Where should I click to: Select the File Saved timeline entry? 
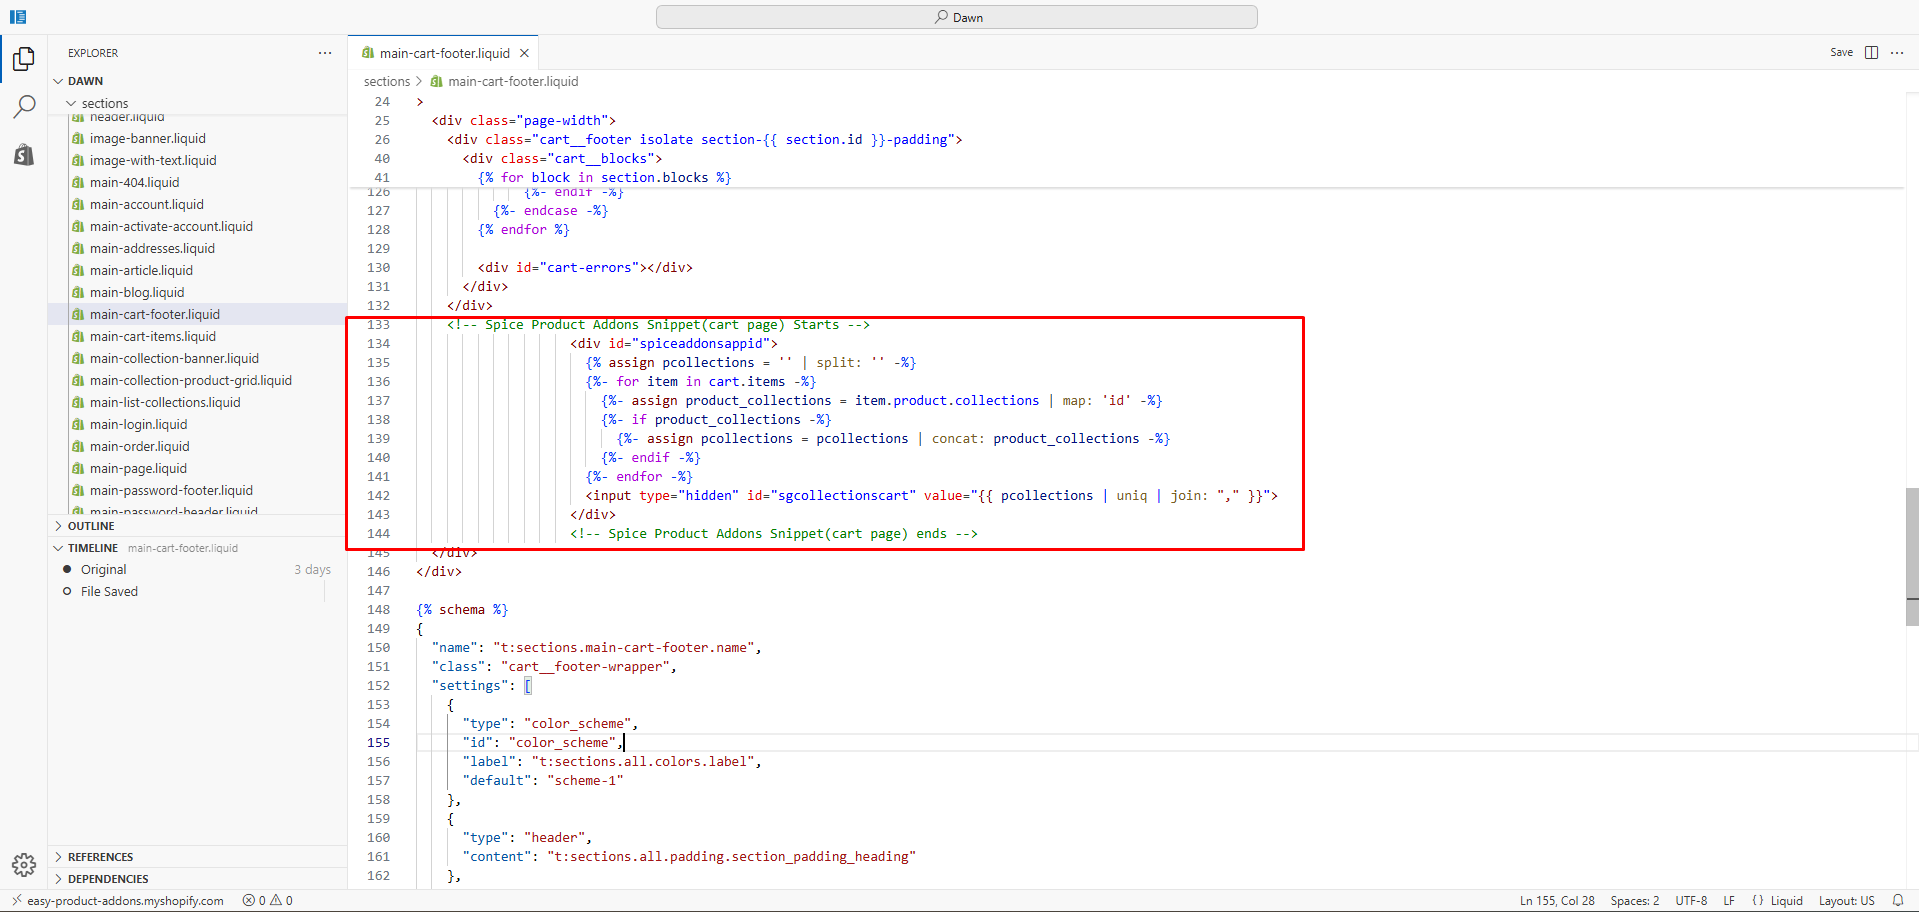[x=109, y=592]
